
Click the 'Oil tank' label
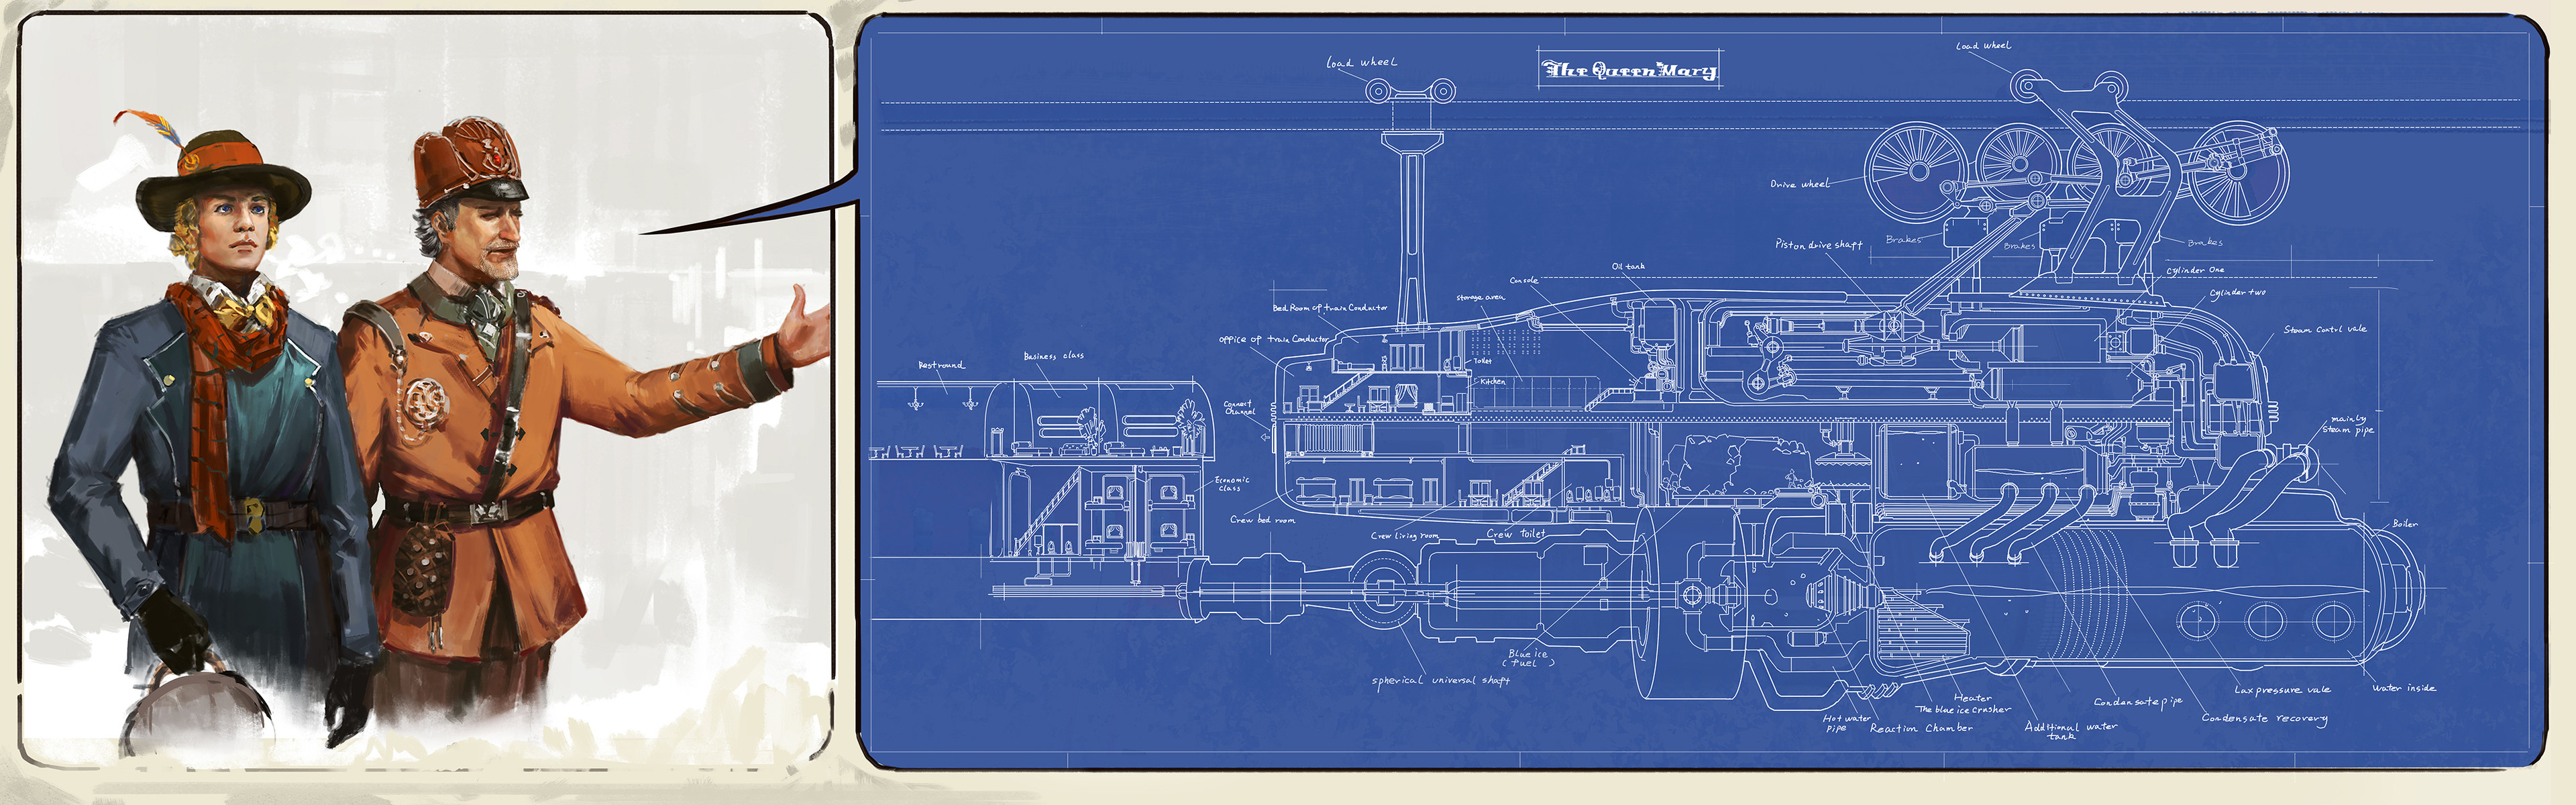tap(1628, 266)
